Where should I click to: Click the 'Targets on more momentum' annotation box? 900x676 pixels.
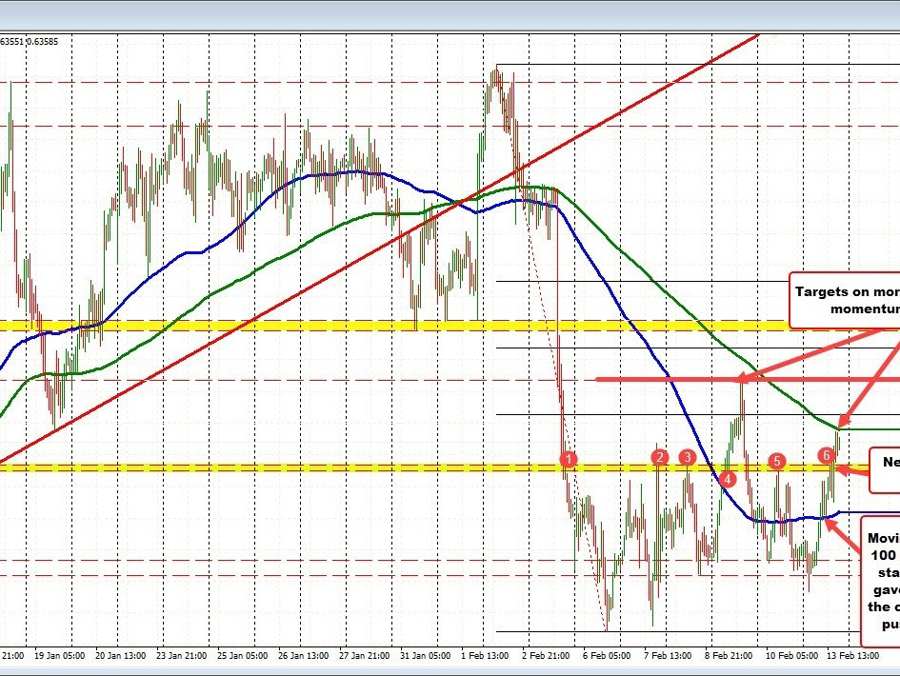coord(845,300)
